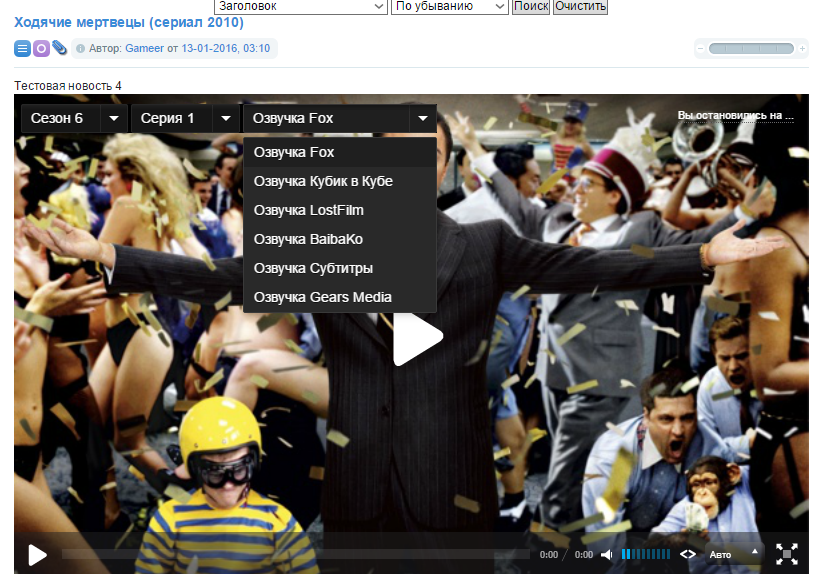Viewport: 823px width, 582px height.
Task: Open the Заголовок search field dropdown
Action: point(301,7)
